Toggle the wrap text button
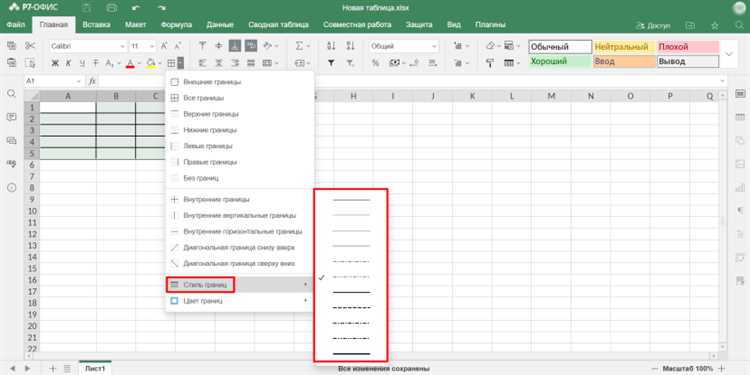750x375 pixels. [251, 46]
